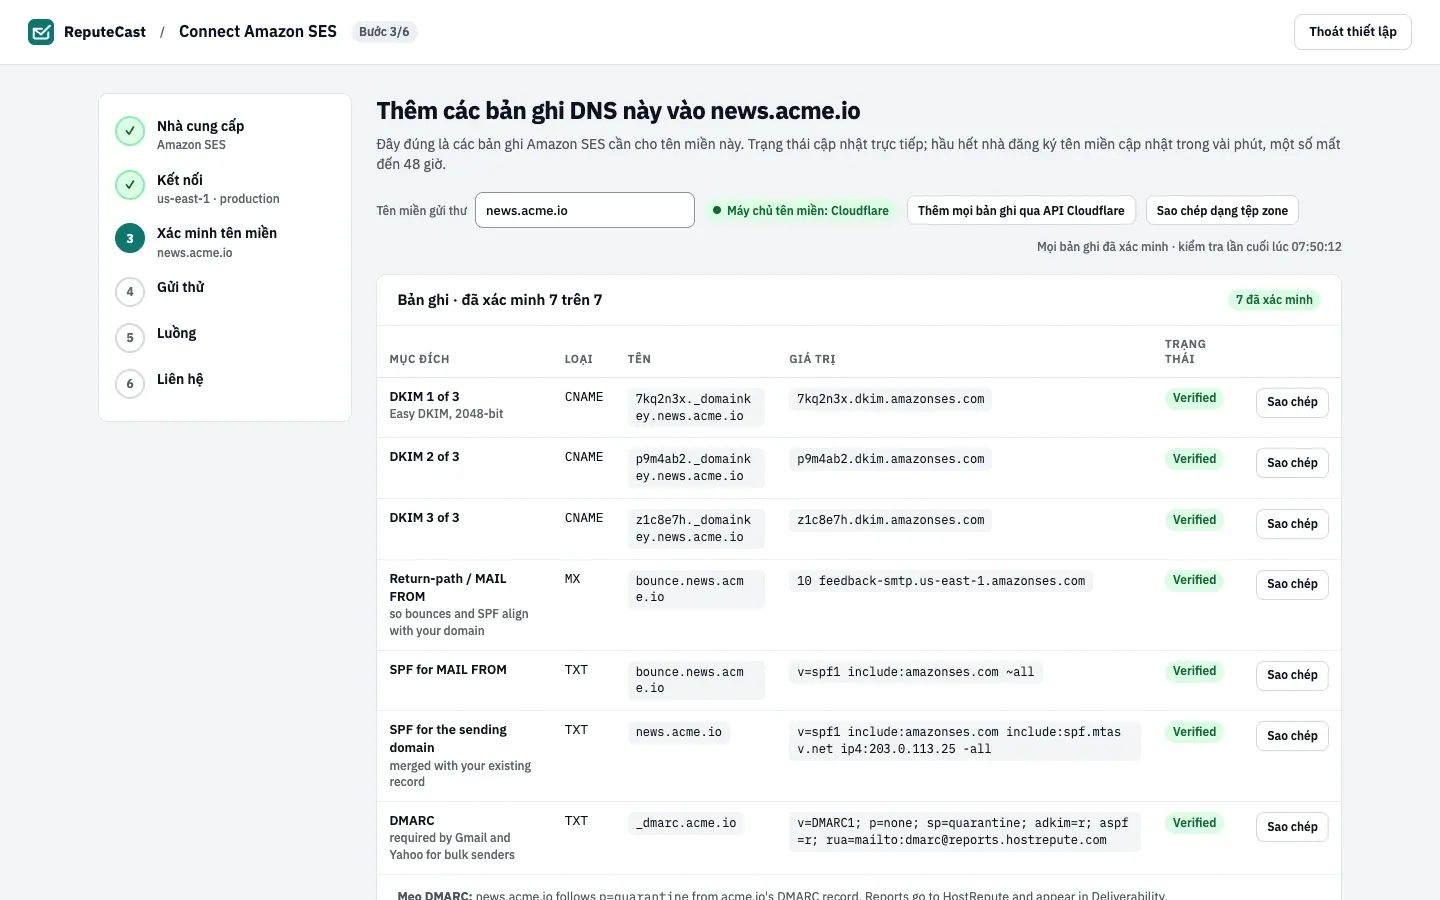Click Sao chép dạng tệp zone
This screenshot has width=1440, height=900.
[1222, 211]
